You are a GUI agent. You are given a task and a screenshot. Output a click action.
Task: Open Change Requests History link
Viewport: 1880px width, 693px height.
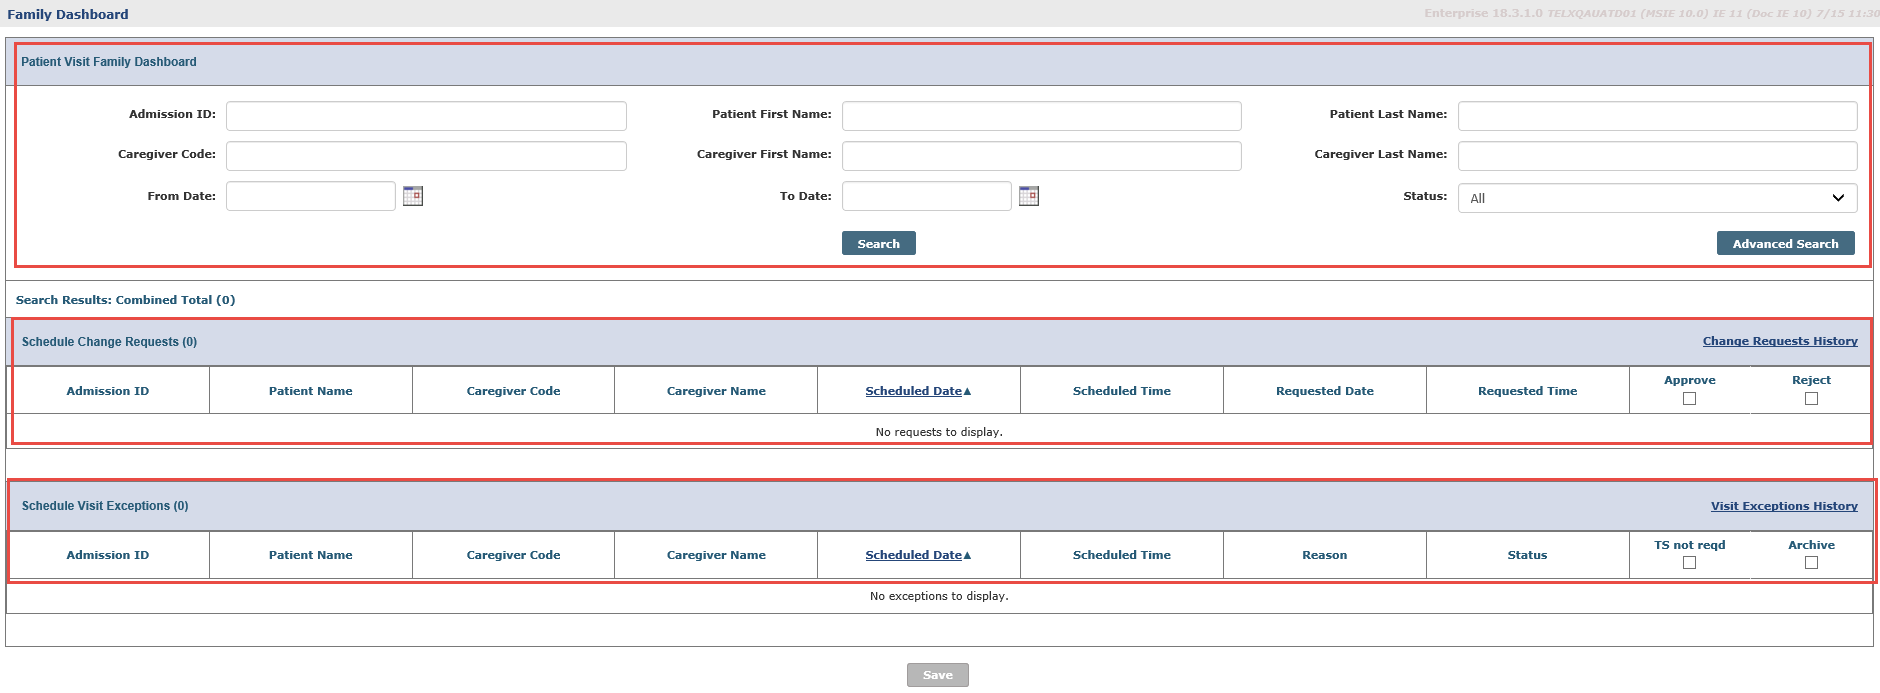coord(1779,341)
